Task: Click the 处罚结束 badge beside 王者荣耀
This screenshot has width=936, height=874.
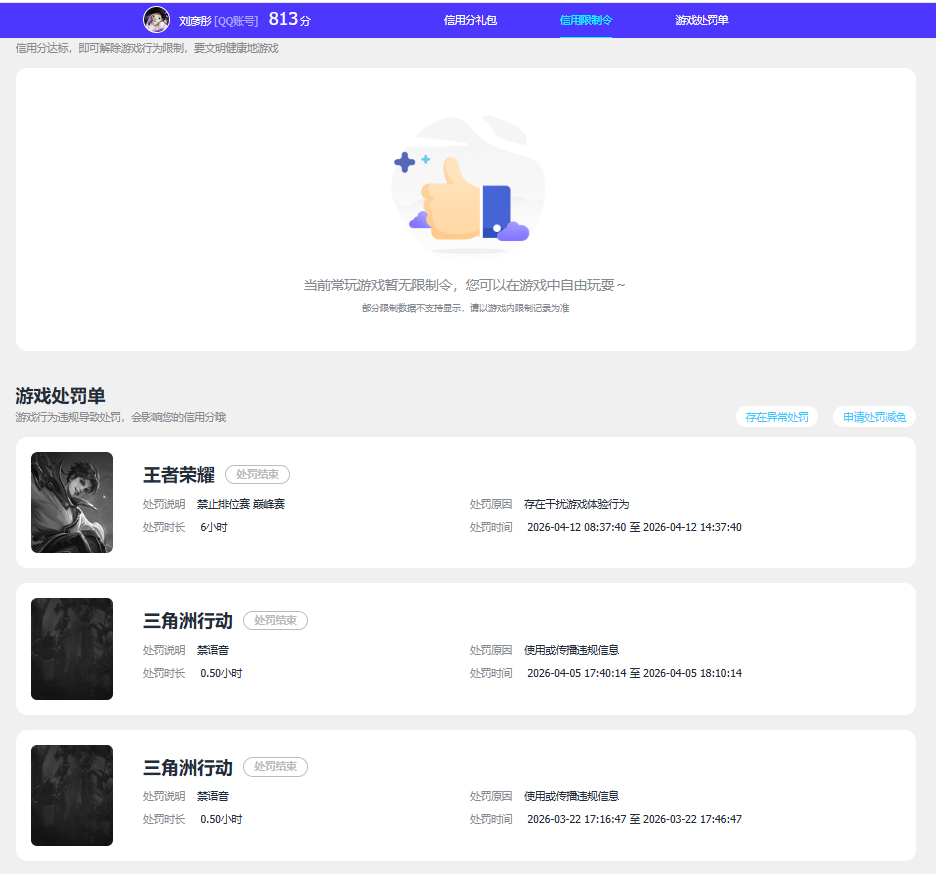Action: pyautogui.click(x=257, y=474)
